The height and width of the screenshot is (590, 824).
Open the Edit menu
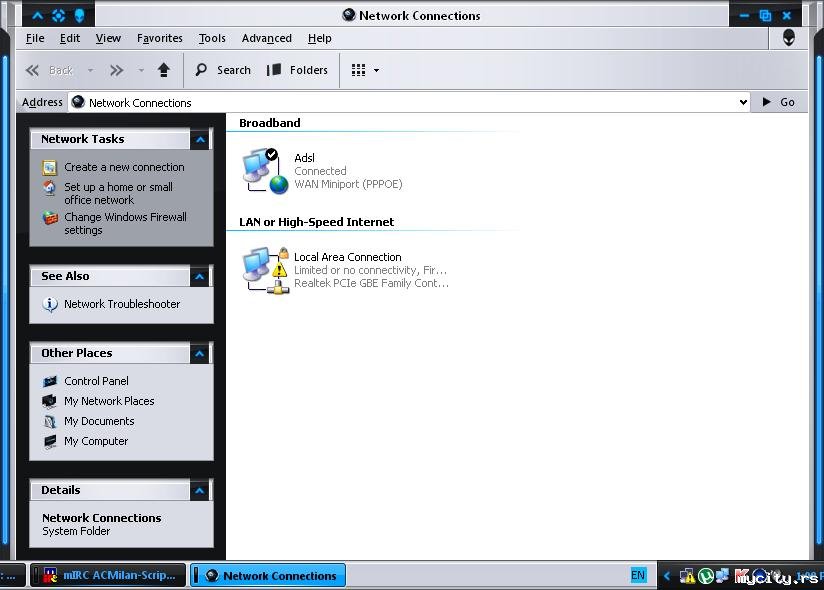click(x=70, y=38)
